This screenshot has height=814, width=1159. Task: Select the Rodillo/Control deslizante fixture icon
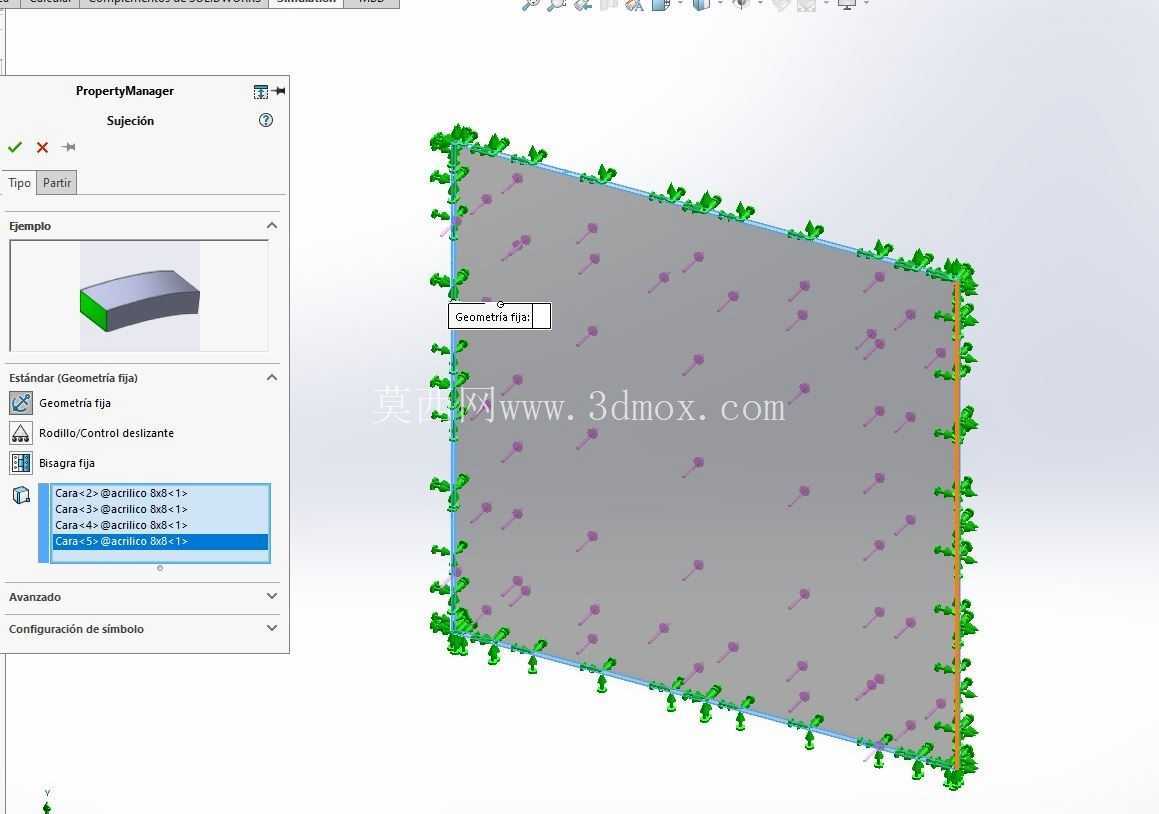coord(21,433)
